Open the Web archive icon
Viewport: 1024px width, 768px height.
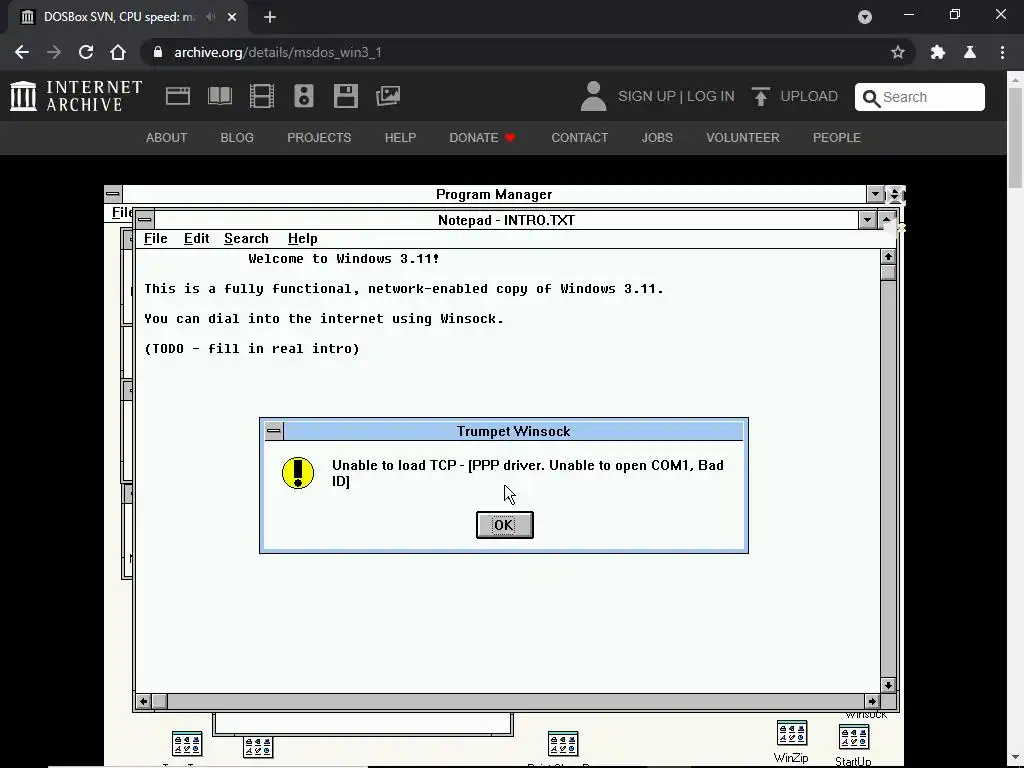[x=178, y=96]
